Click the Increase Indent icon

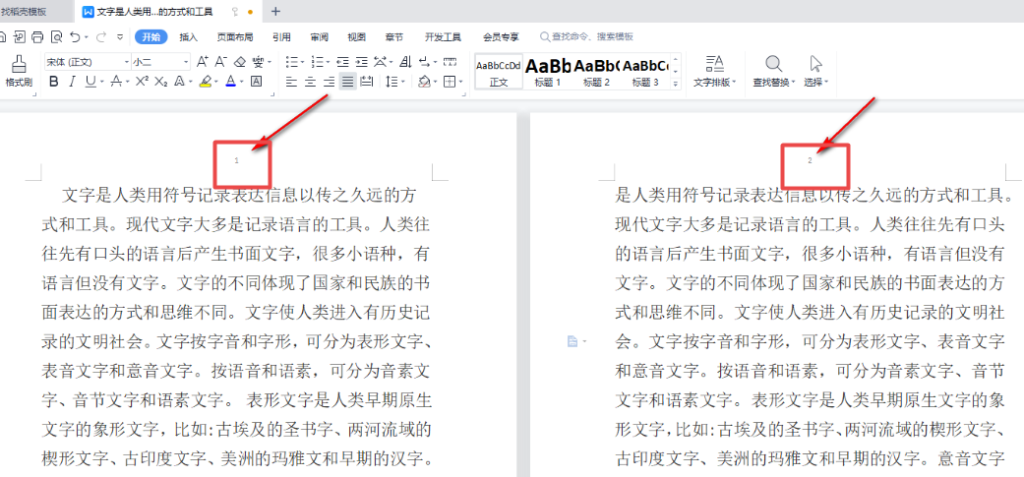coord(361,62)
